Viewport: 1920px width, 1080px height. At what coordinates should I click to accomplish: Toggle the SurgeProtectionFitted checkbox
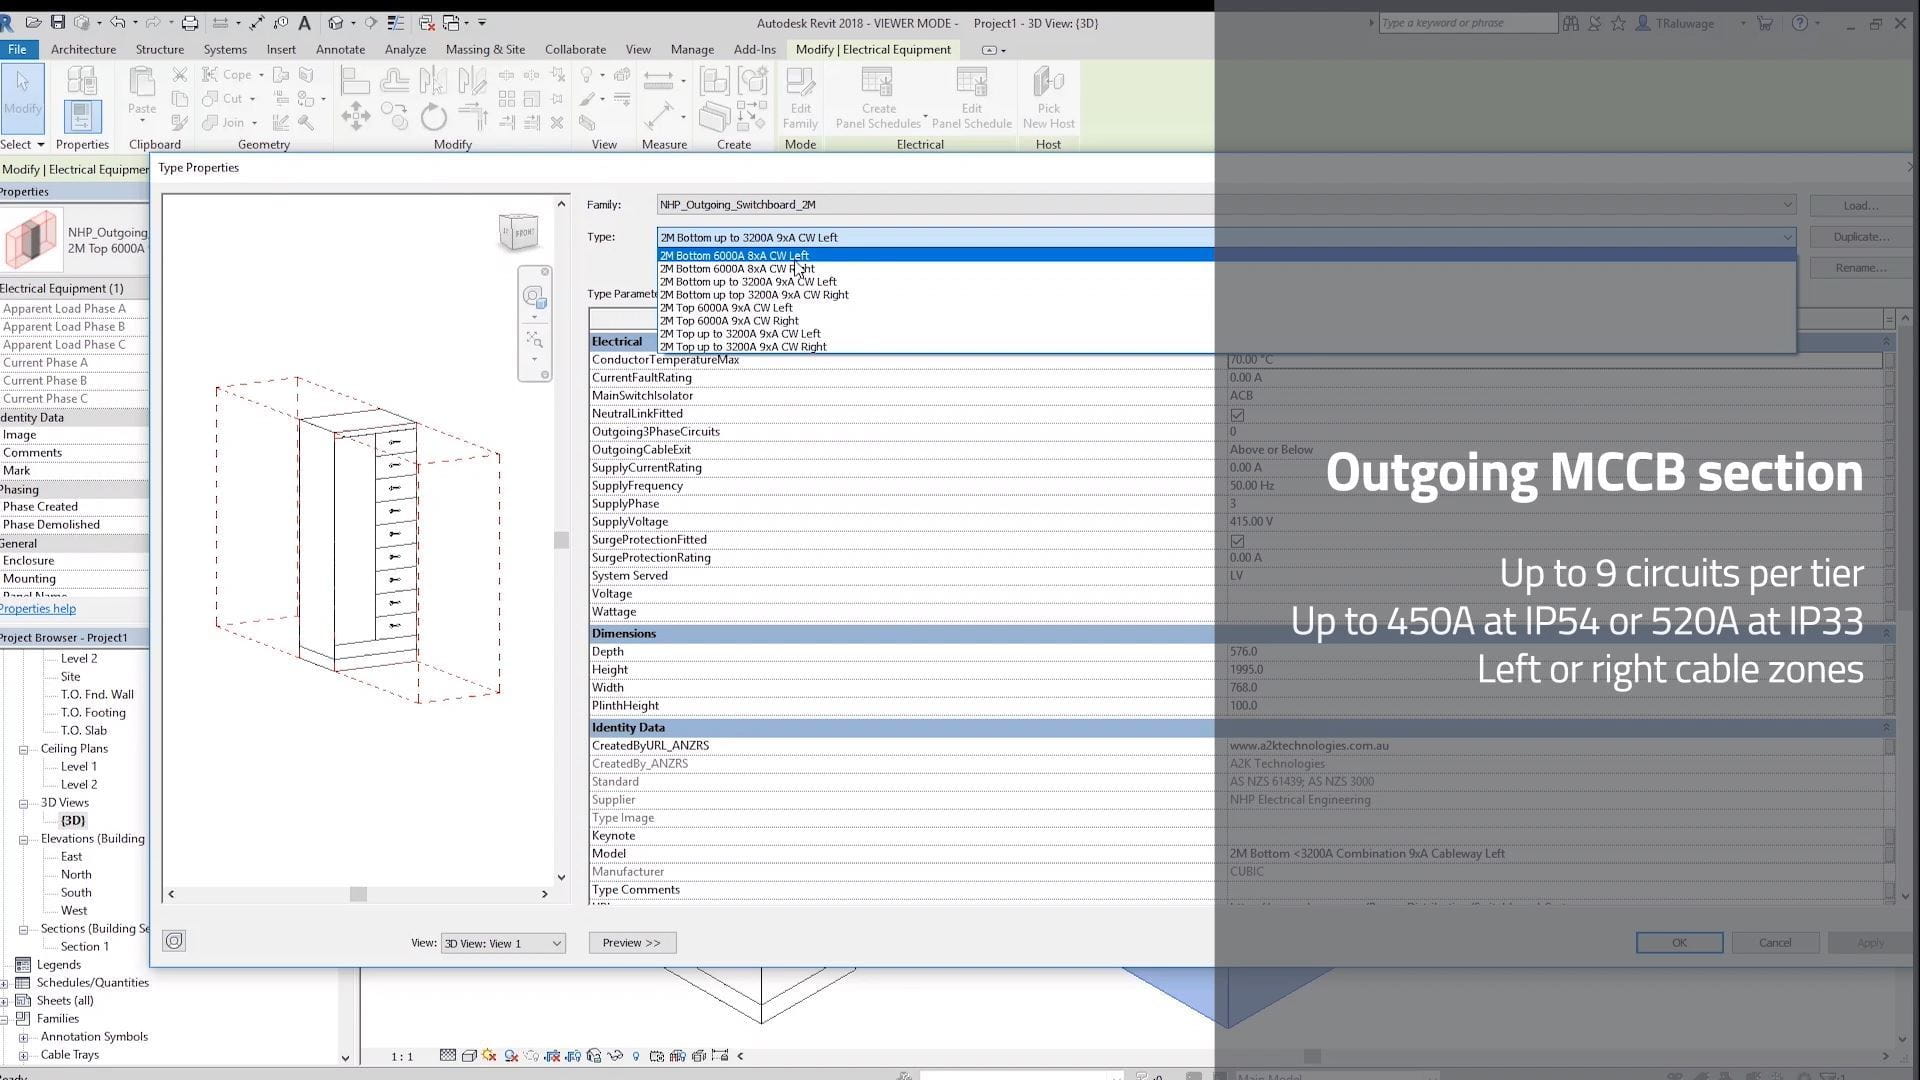pyautogui.click(x=1237, y=540)
